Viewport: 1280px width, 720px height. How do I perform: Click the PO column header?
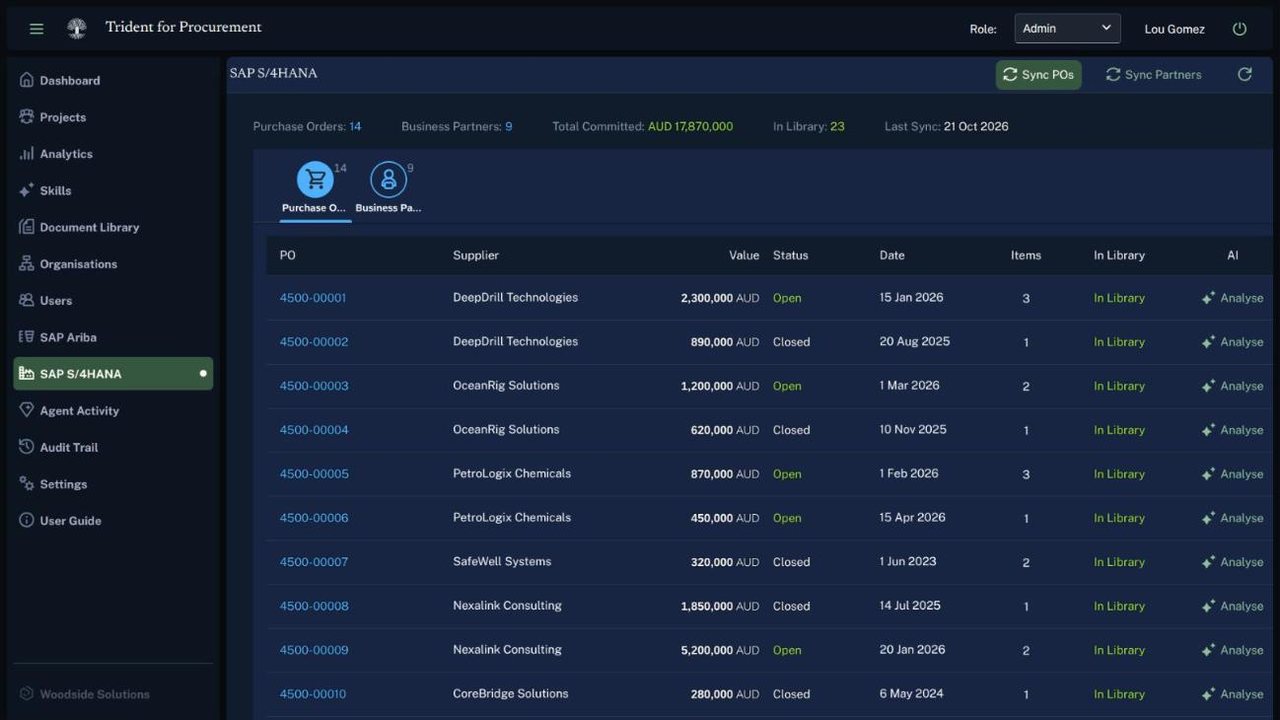pos(288,255)
